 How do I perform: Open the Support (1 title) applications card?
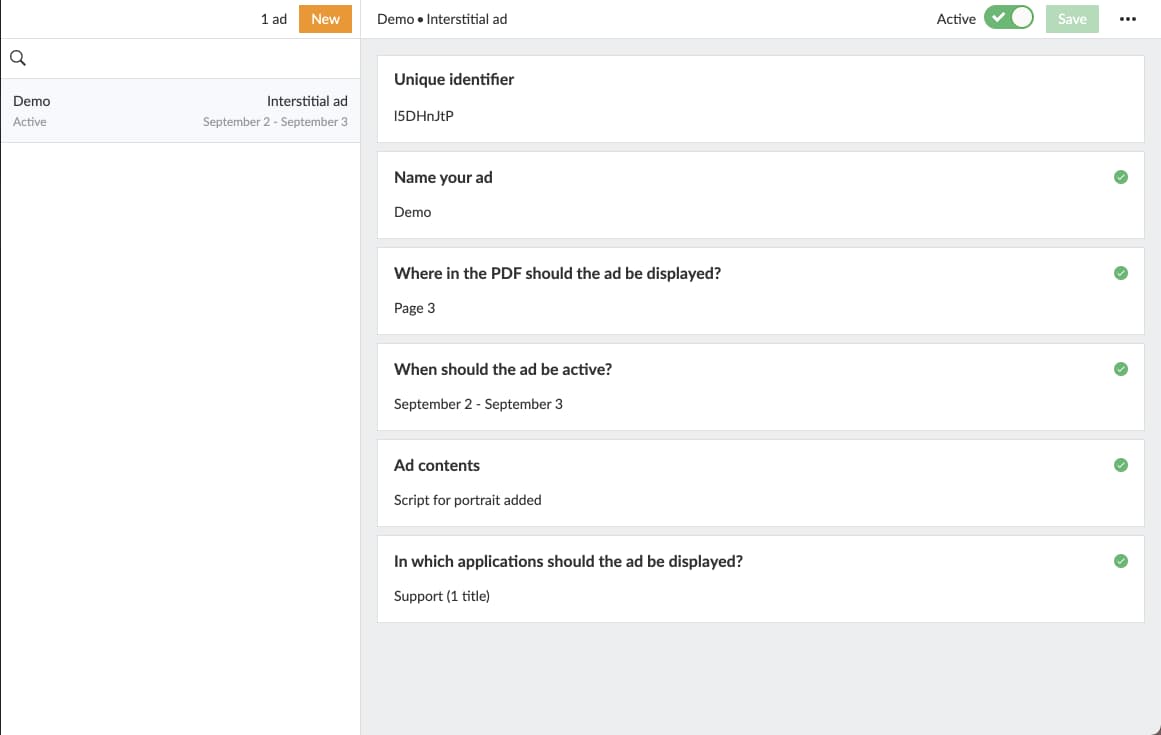[700, 578]
